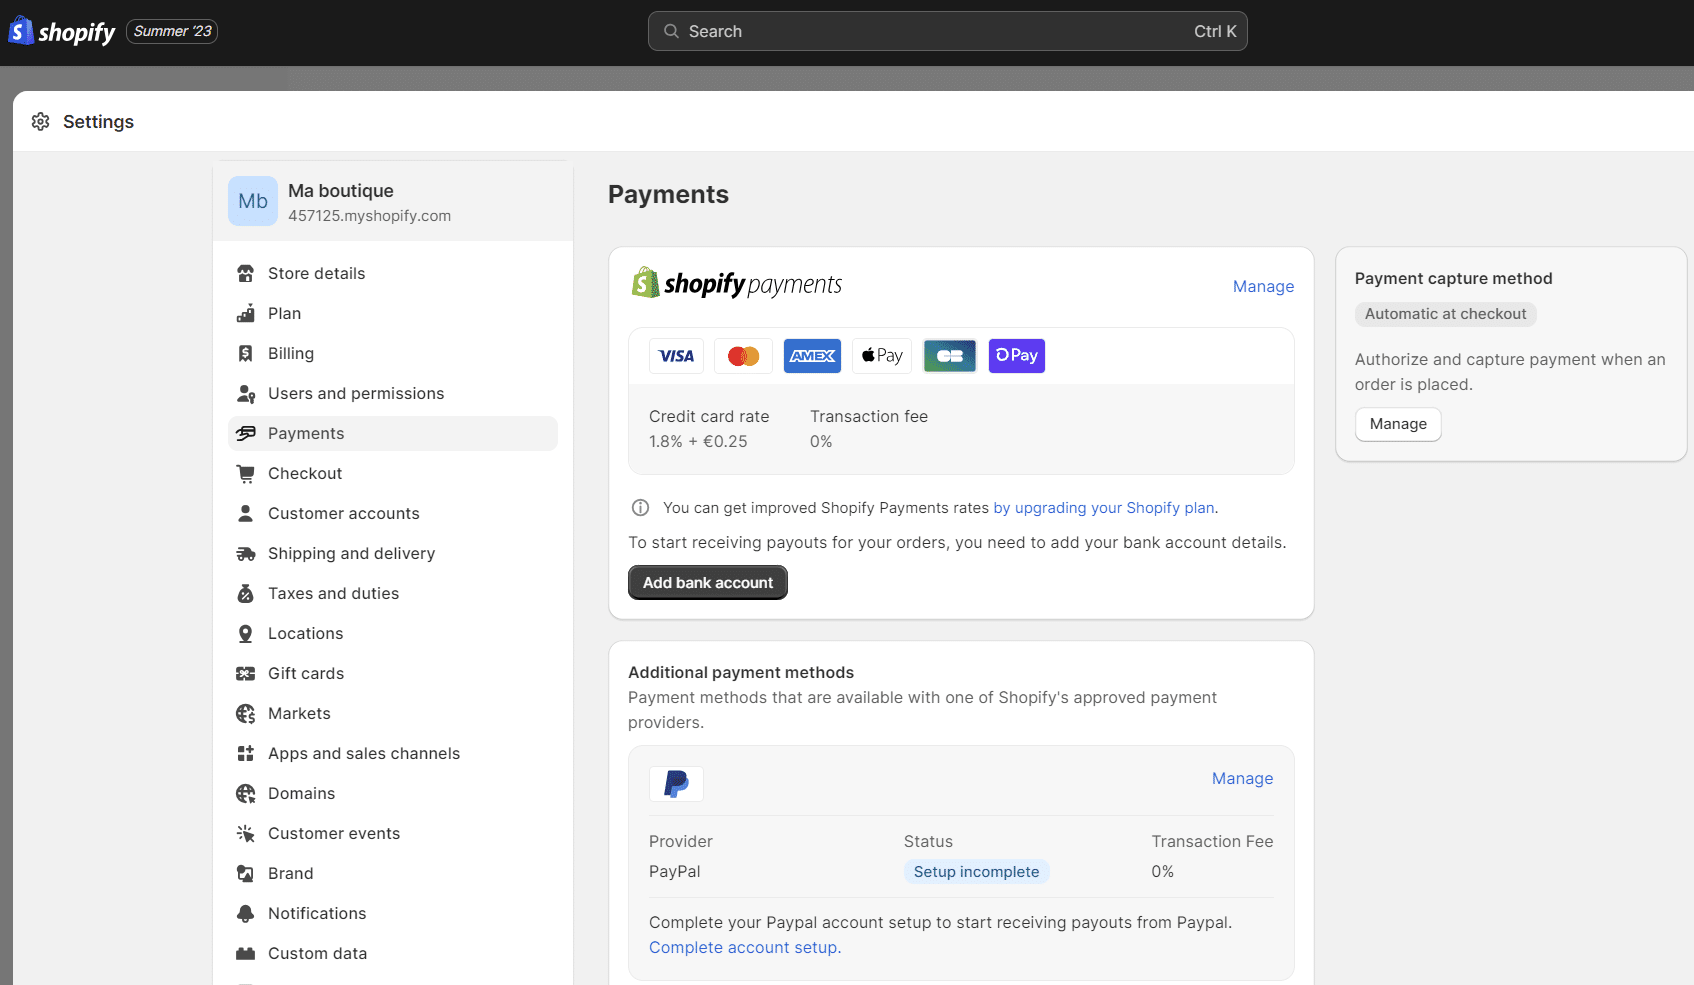Viewport: 1694px width, 985px height.
Task: Manage Shopify Payments link
Action: click(1263, 286)
